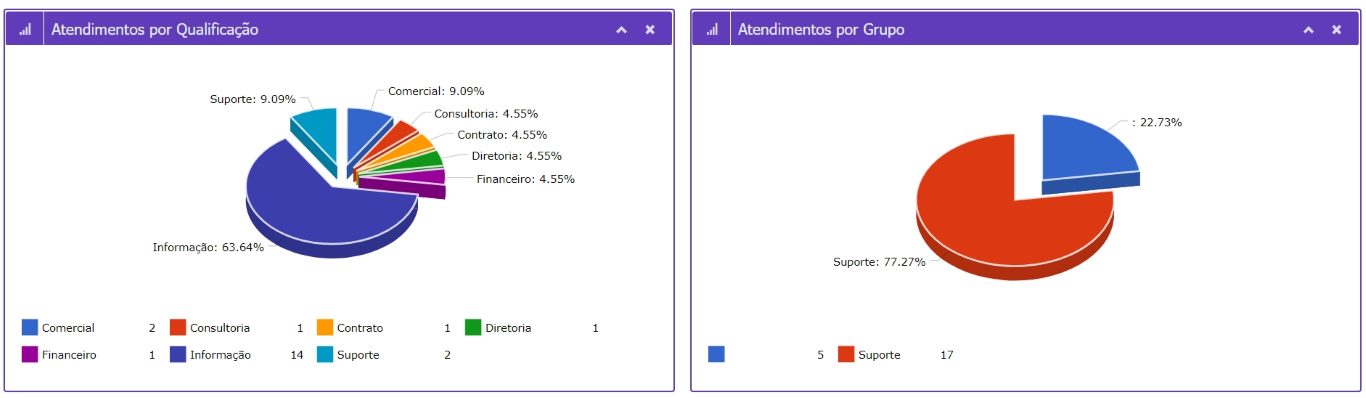The width and height of the screenshot is (1366, 398).
Task: Close the Atendimentos por Grupo panel
Action: pos(1337,30)
